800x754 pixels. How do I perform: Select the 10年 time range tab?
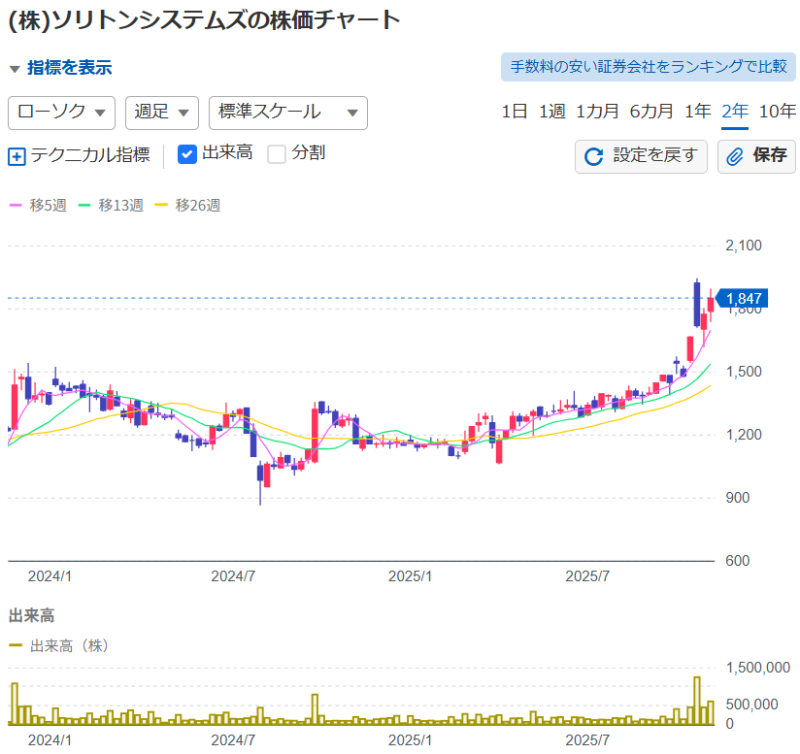point(777,111)
